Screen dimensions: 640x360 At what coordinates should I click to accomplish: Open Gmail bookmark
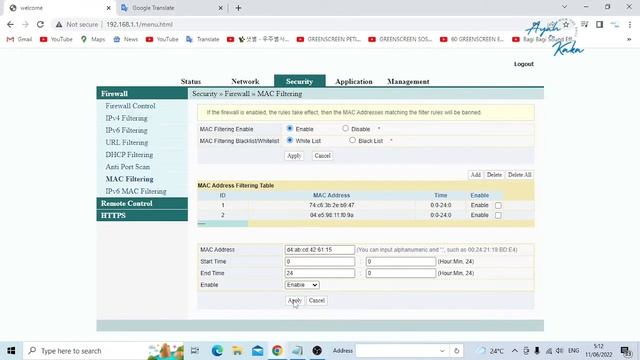click(20, 39)
